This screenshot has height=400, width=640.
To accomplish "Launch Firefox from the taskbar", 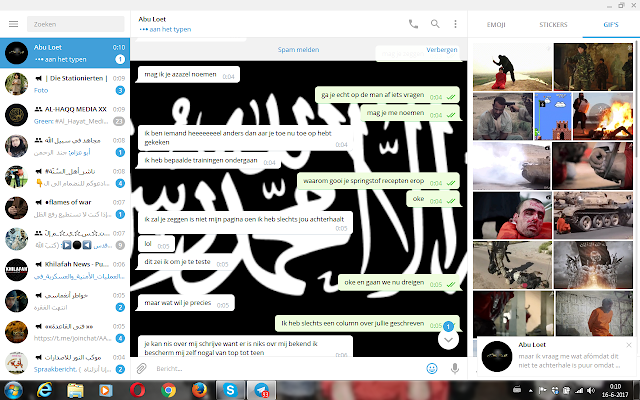I will click(x=199, y=390).
